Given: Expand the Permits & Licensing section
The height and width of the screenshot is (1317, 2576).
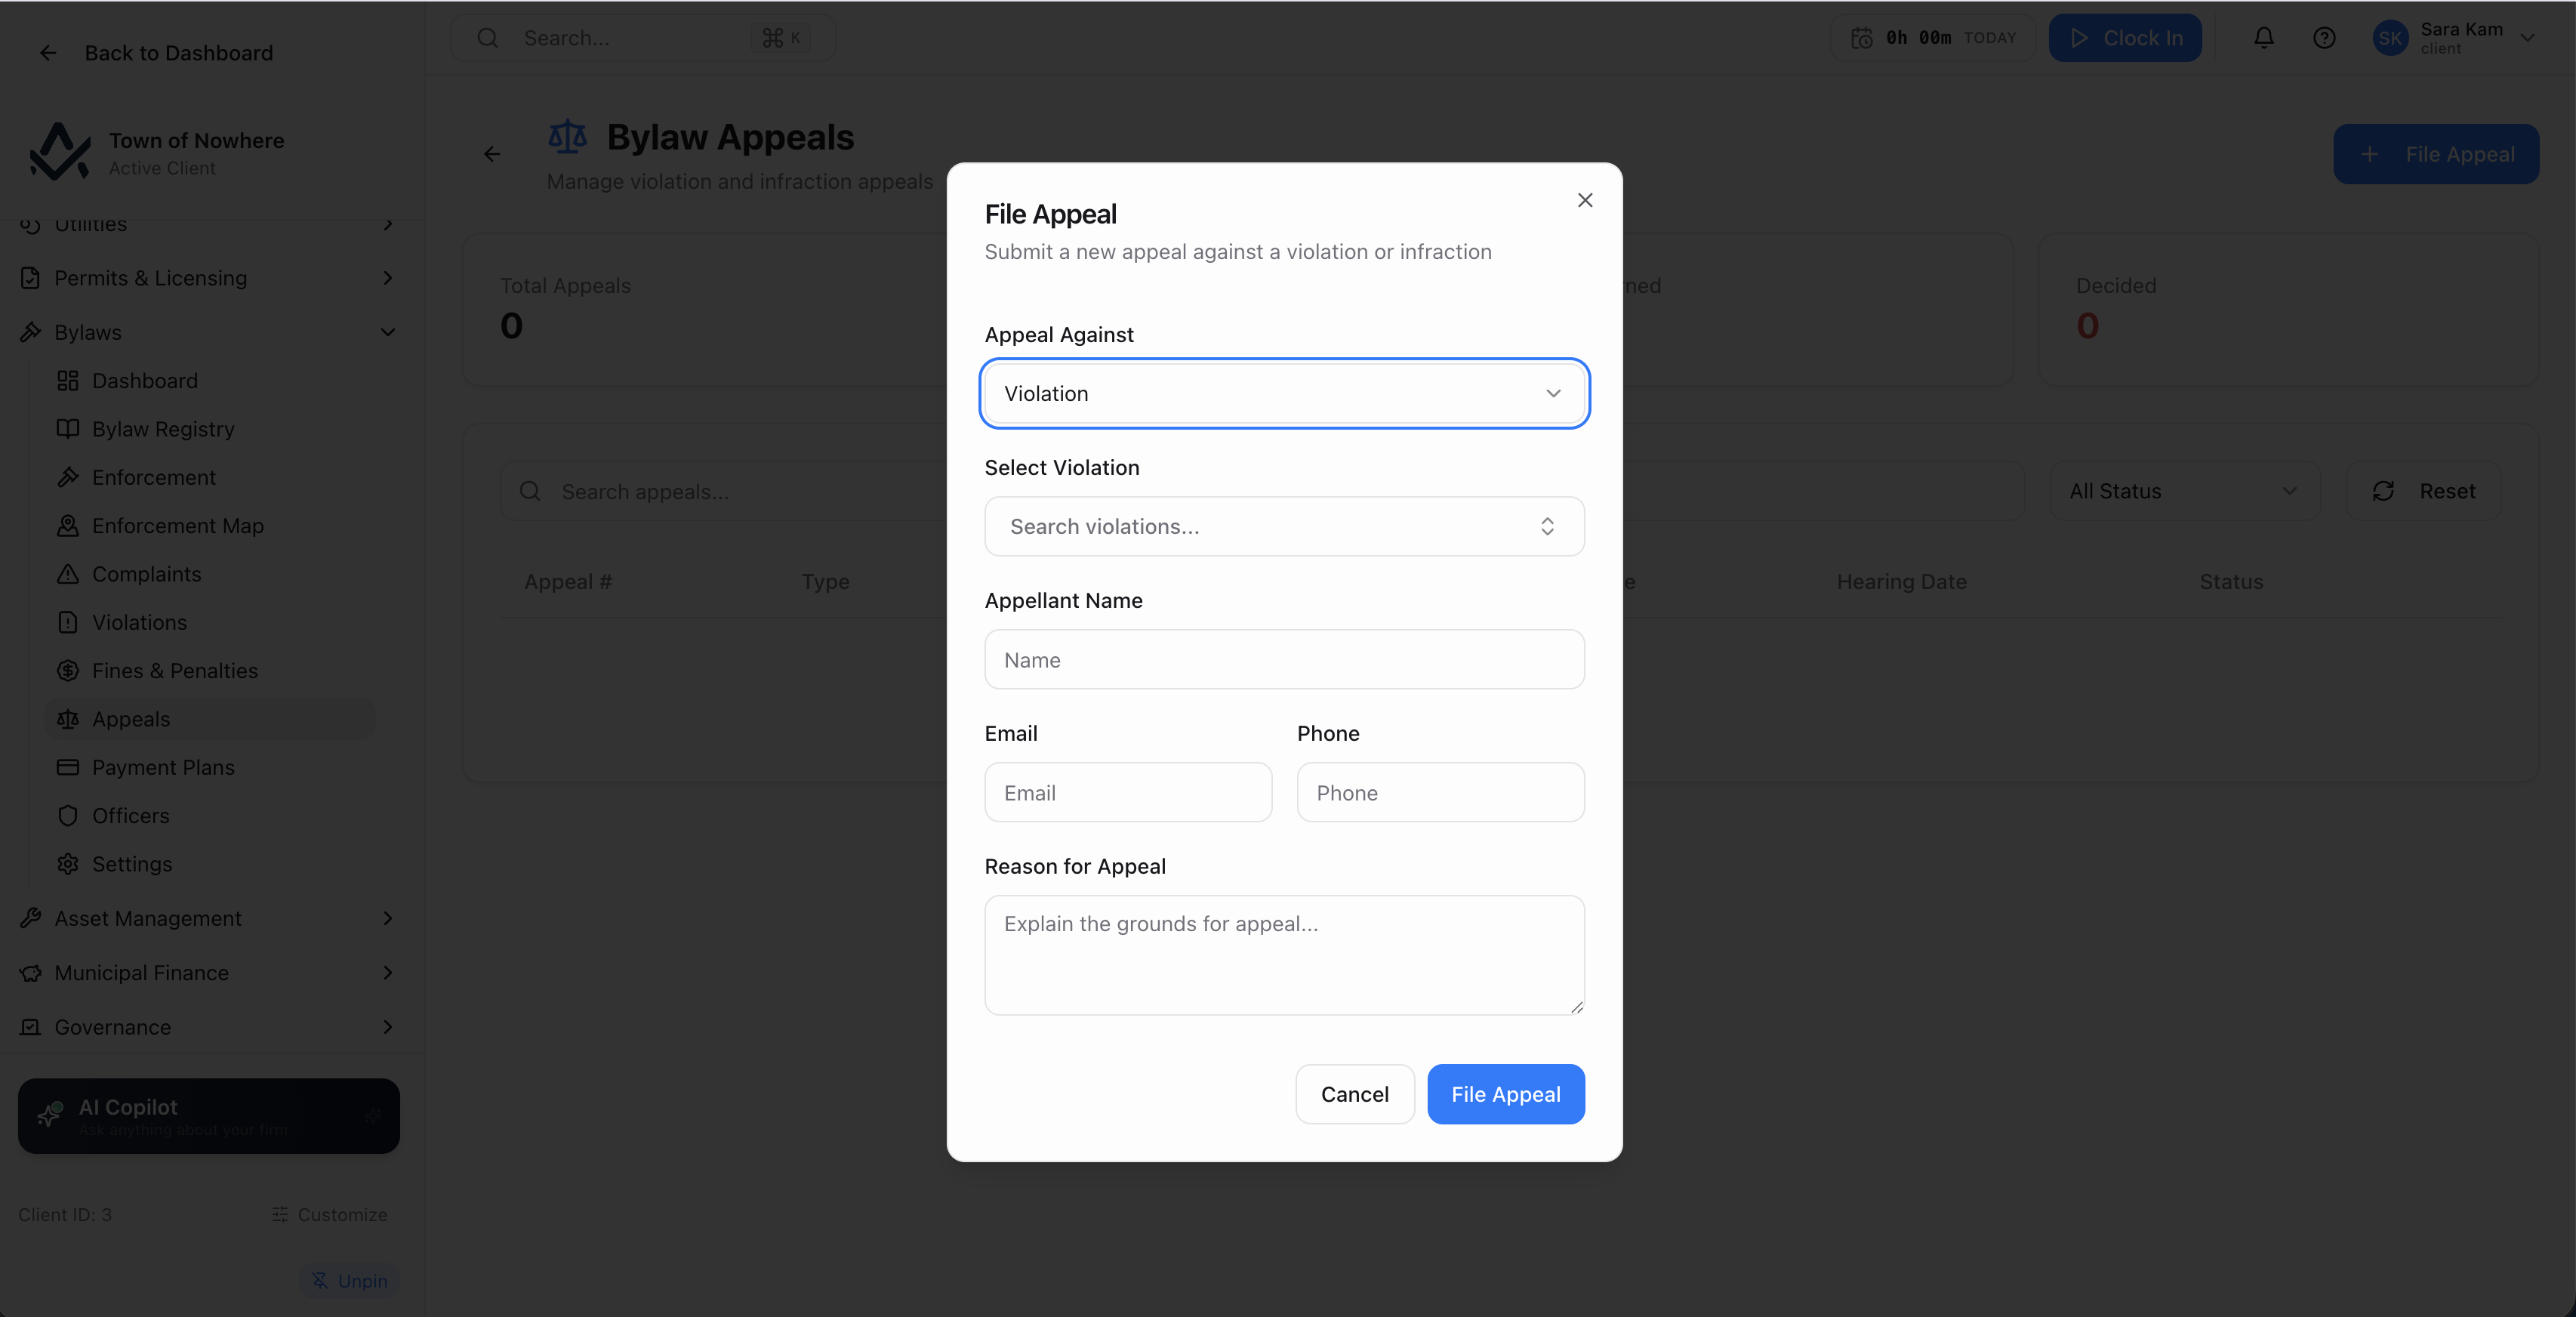Looking at the screenshot, I should (208, 278).
